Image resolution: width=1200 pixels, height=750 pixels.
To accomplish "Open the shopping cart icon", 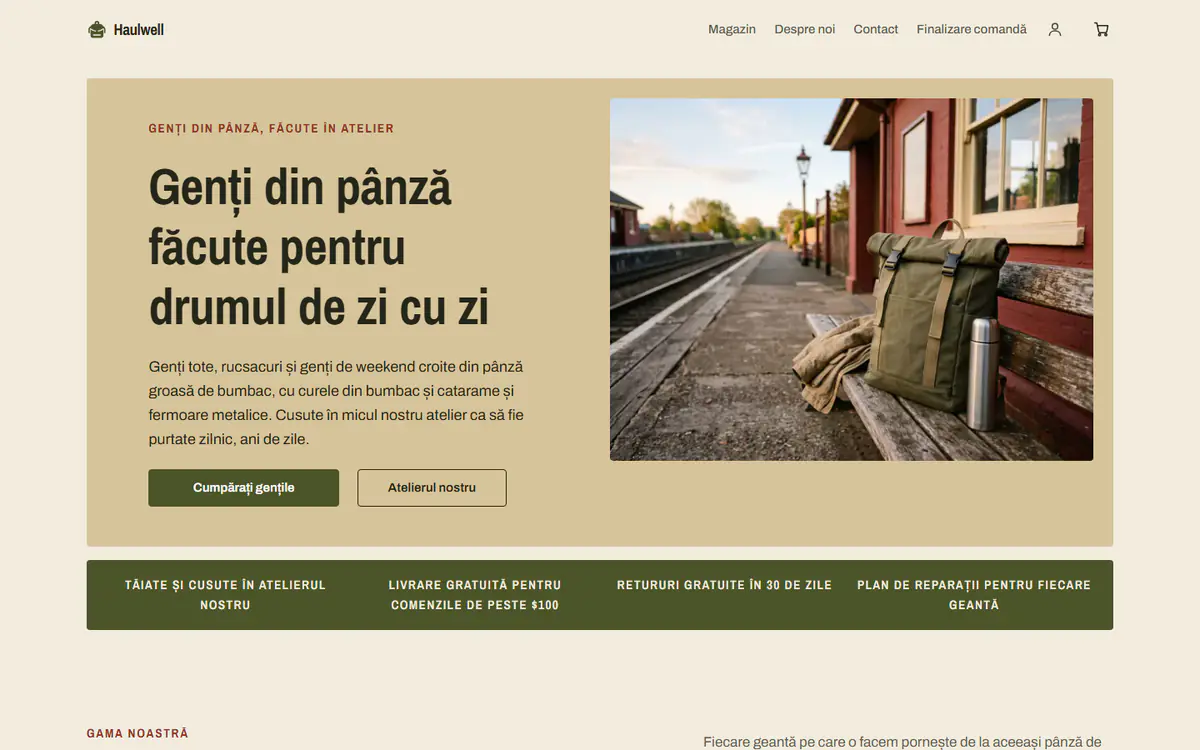I will point(1101,30).
